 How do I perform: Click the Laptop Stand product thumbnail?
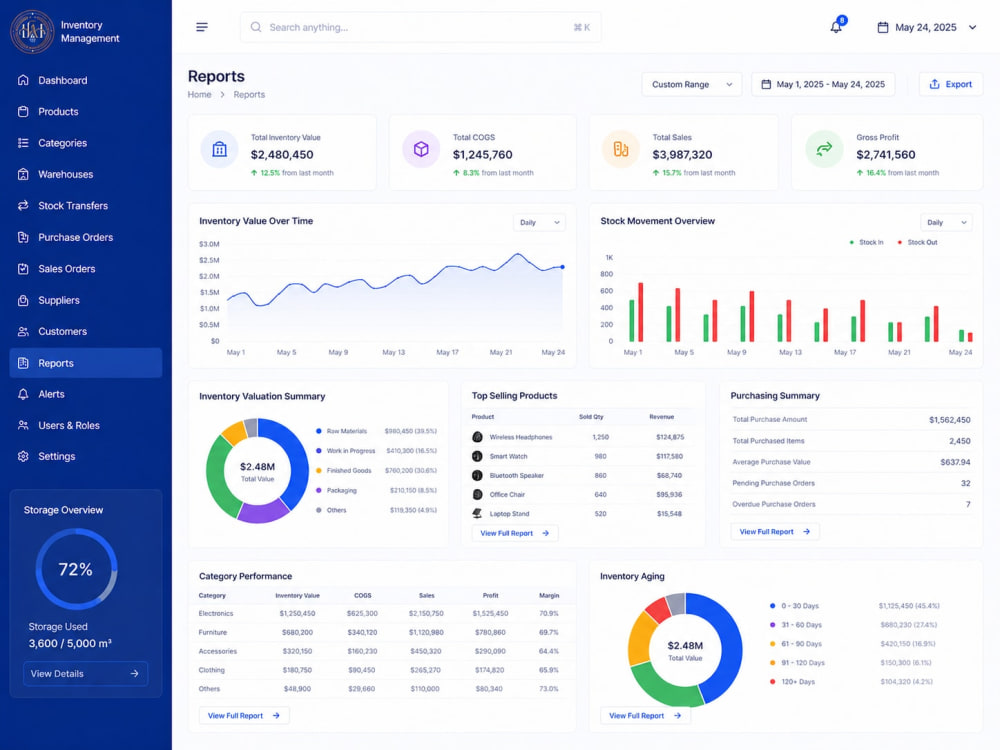pos(477,513)
